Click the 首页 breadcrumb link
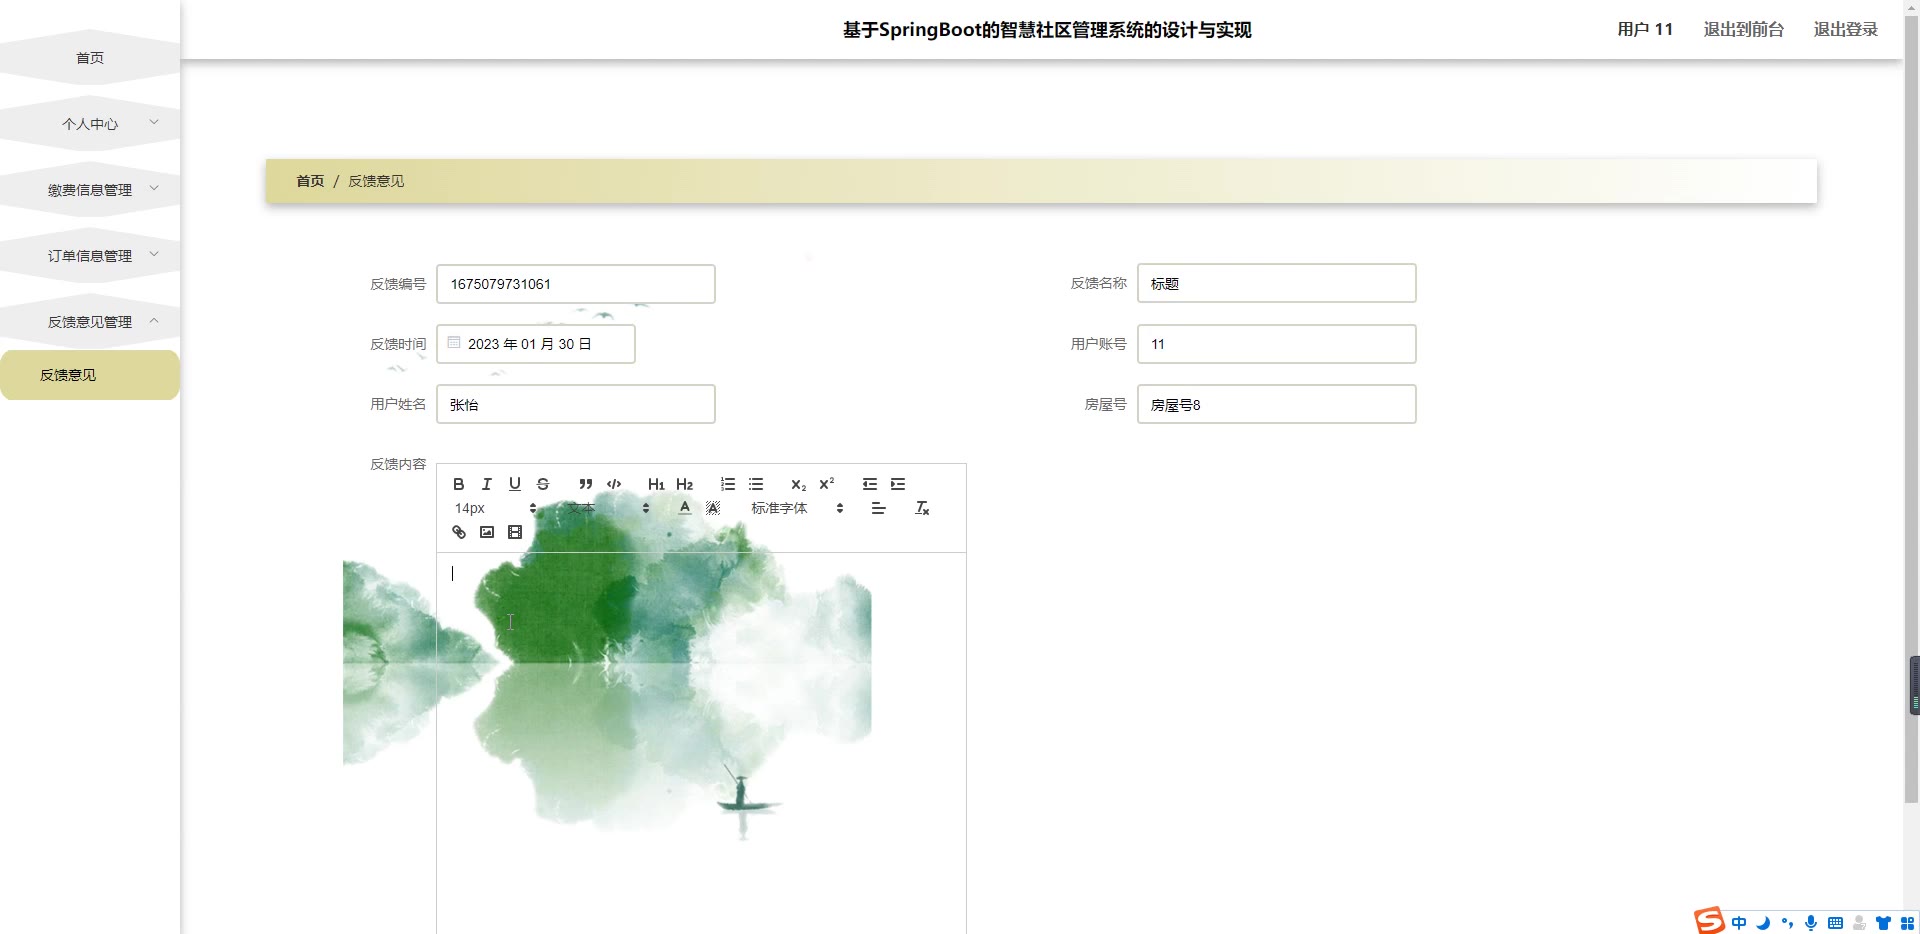Viewport: 1920px width, 934px height. point(310,181)
